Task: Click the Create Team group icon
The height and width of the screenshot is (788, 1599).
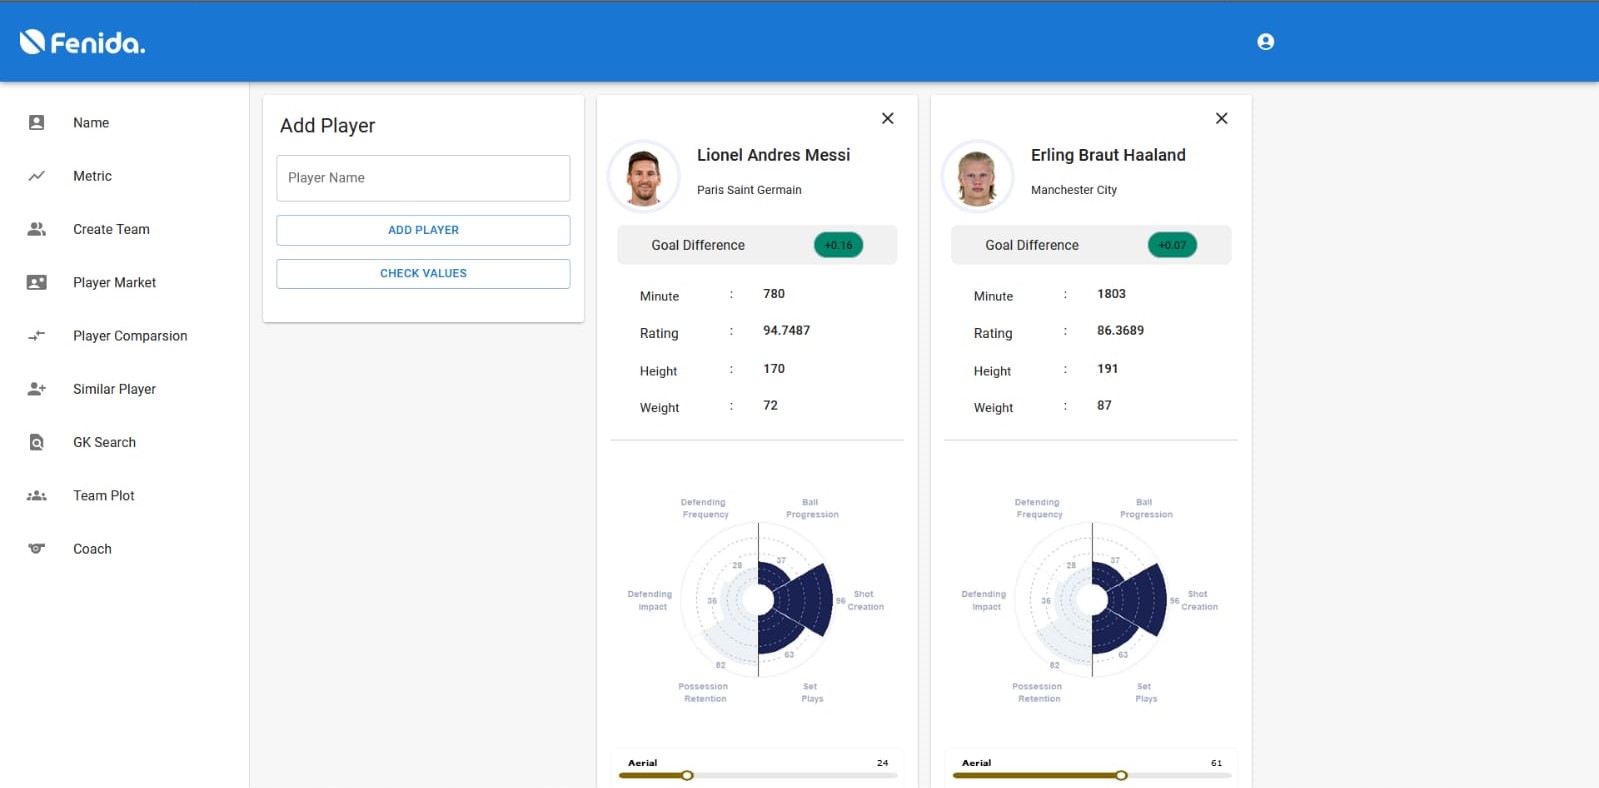Action: click(x=37, y=229)
